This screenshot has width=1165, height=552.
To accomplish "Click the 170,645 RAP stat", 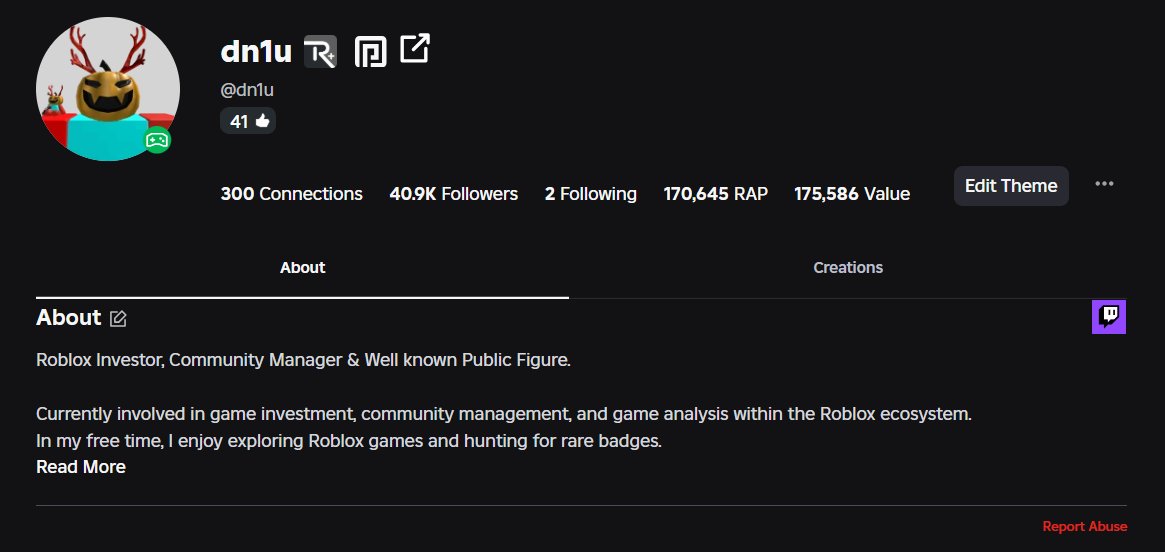I will coord(715,194).
